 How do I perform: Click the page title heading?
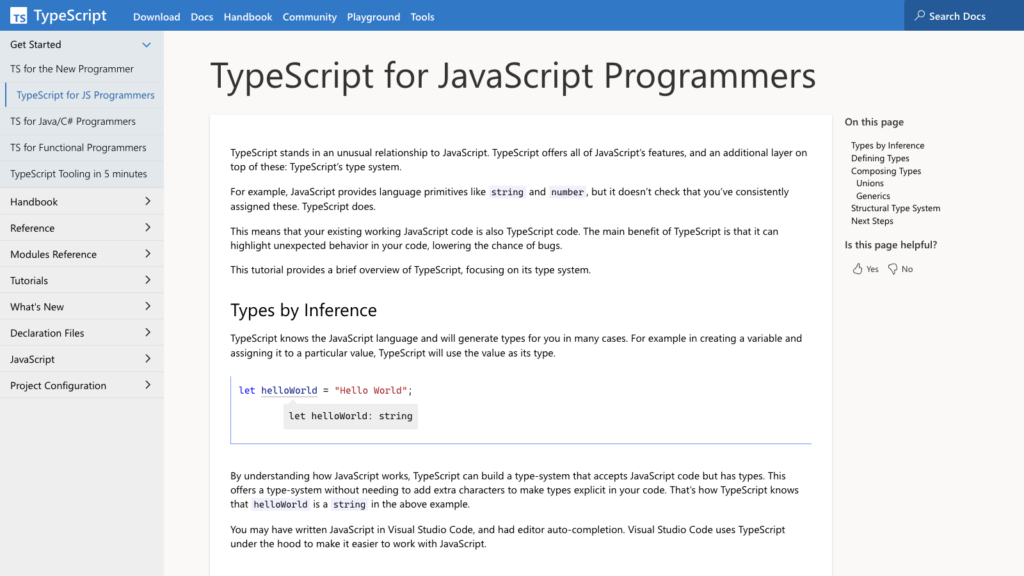coord(513,75)
